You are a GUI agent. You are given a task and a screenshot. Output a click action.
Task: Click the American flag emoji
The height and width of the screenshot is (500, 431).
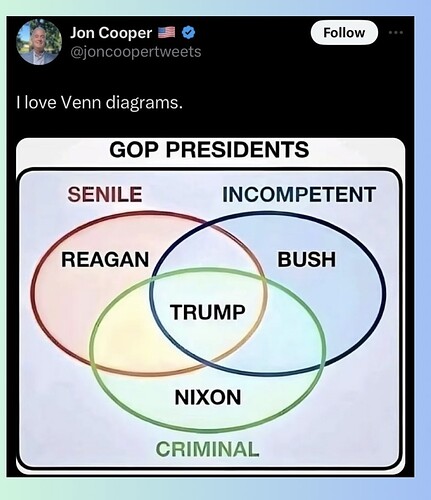(166, 32)
